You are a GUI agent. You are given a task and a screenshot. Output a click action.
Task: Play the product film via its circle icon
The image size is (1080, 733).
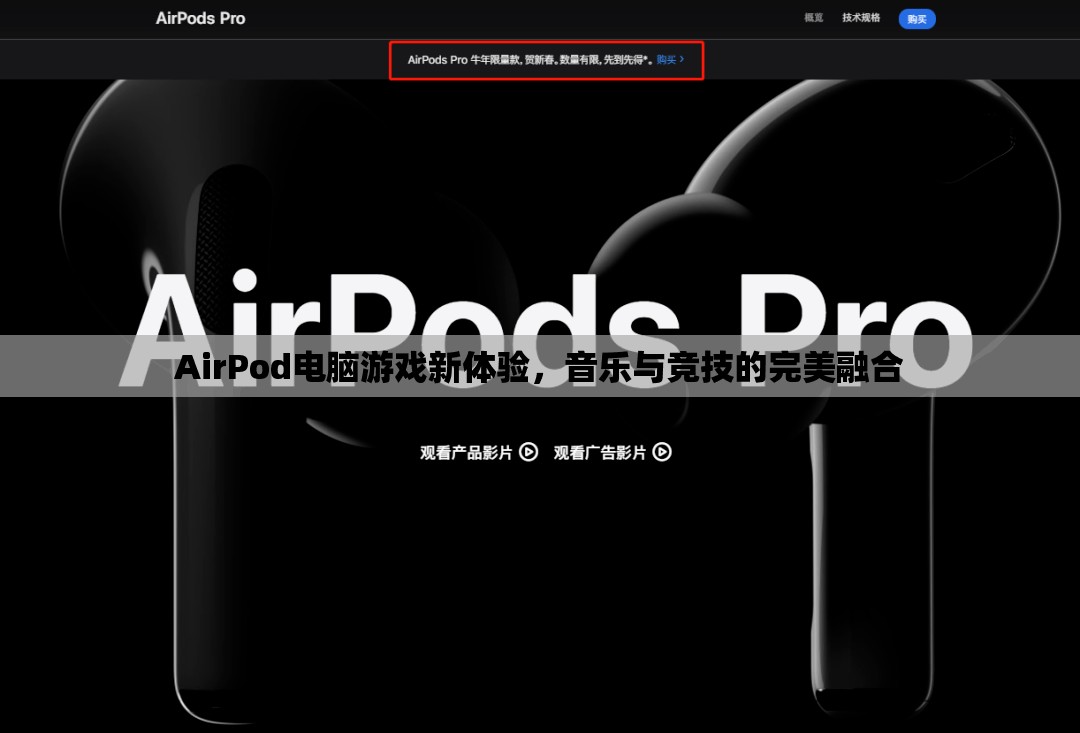click(528, 452)
